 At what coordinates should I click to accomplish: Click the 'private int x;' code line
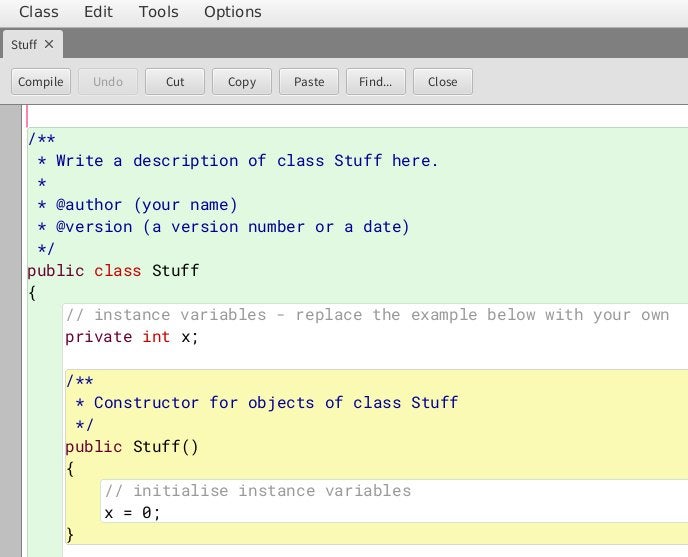point(132,337)
